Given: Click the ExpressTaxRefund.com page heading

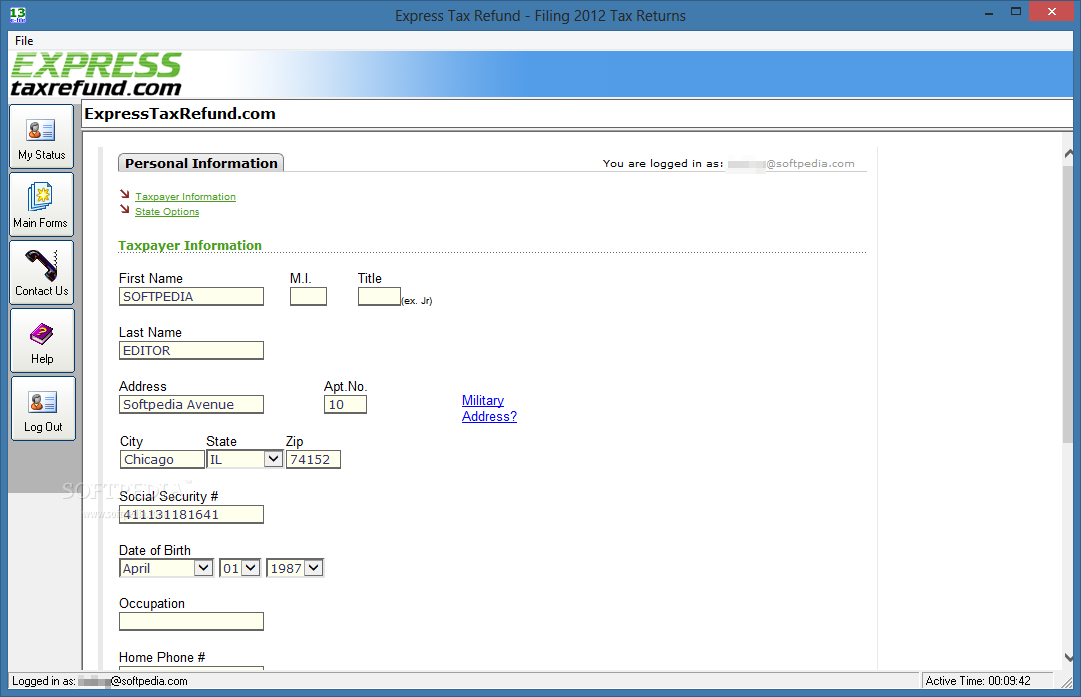Looking at the screenshot, I should pyautogui.click(x=180, y=114).
